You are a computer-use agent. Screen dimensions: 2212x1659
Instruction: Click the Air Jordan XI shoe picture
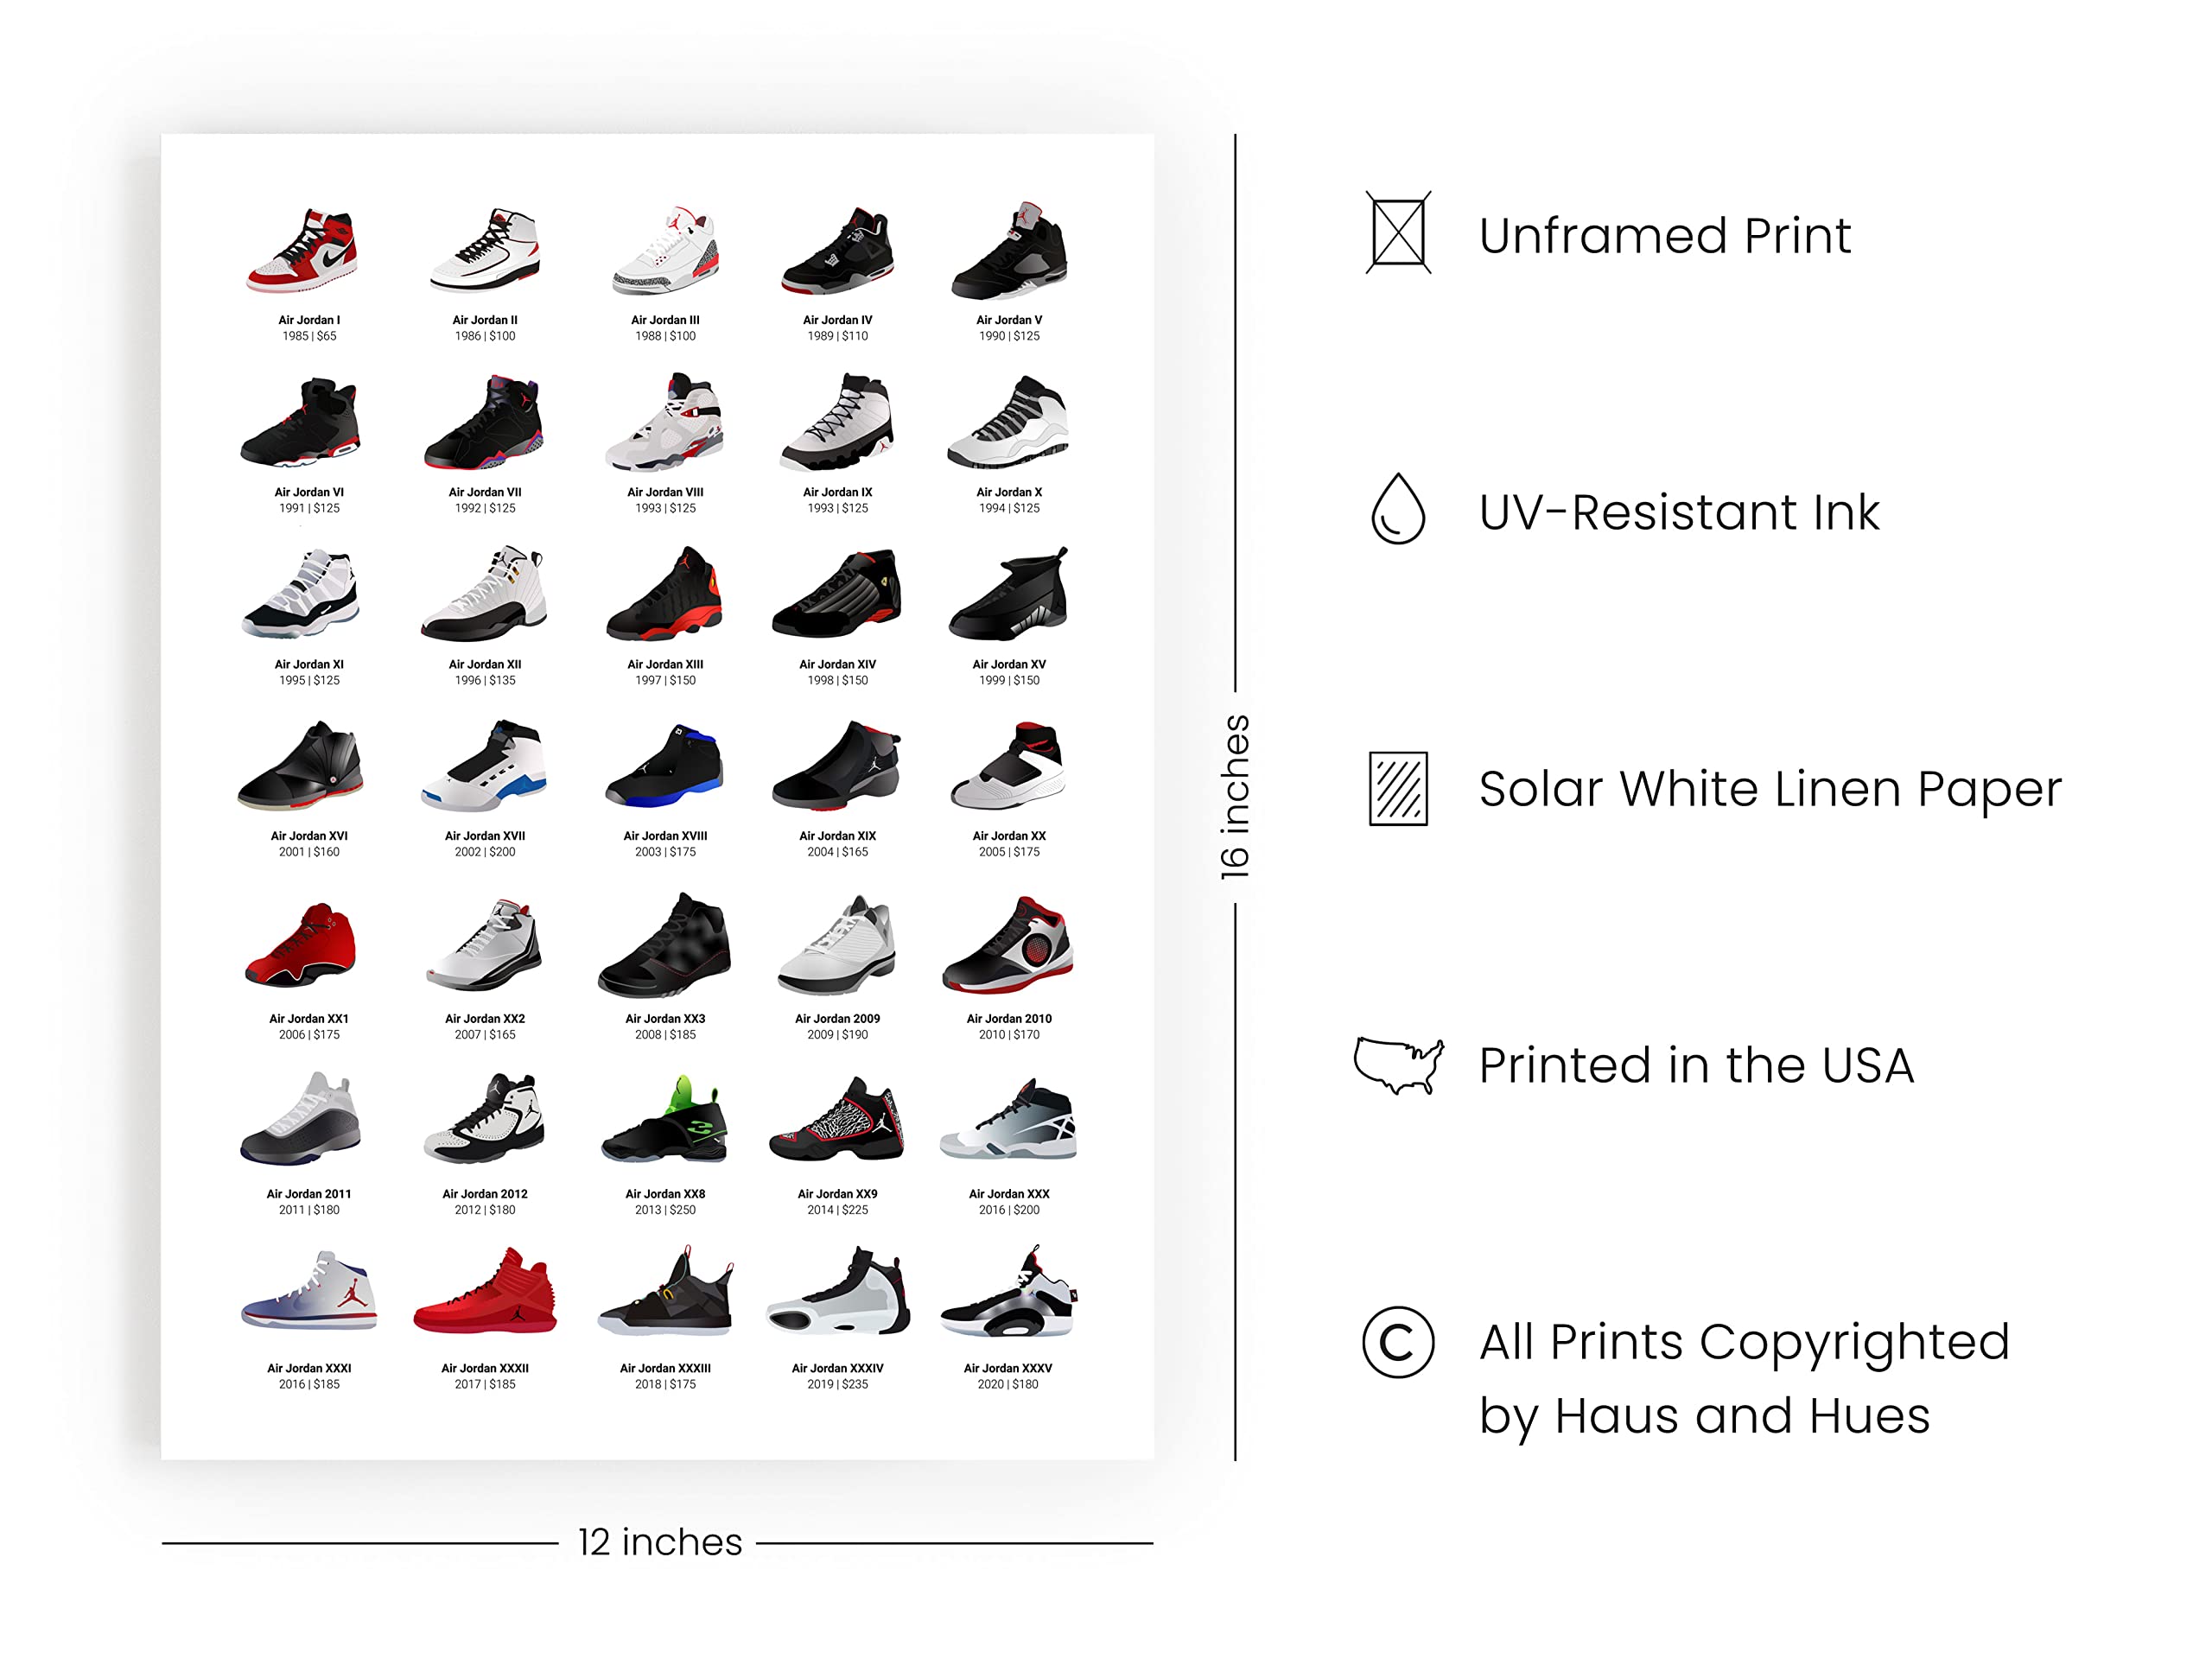point(301,593)
